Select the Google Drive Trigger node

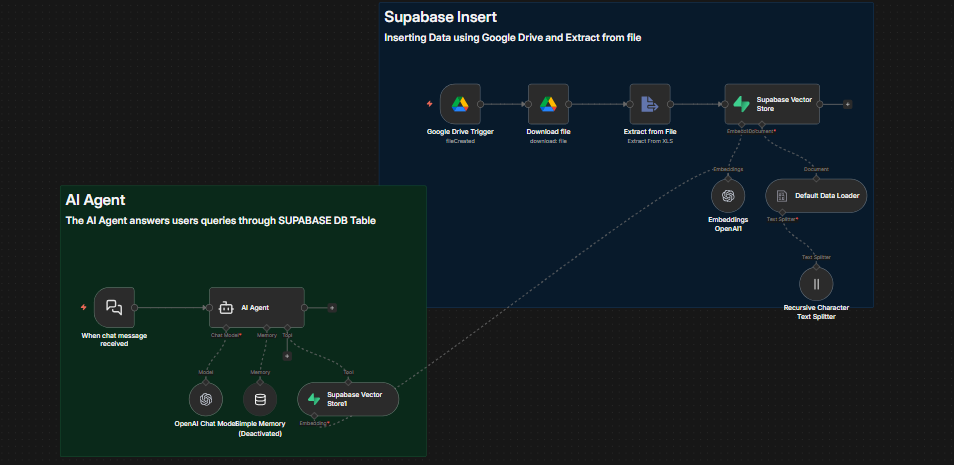pyautogui.click(x=460, y=104)
